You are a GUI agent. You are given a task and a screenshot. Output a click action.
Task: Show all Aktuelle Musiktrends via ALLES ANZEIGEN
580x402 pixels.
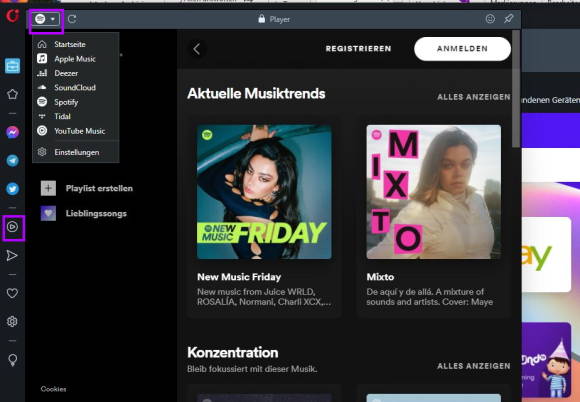coord(473,97)
